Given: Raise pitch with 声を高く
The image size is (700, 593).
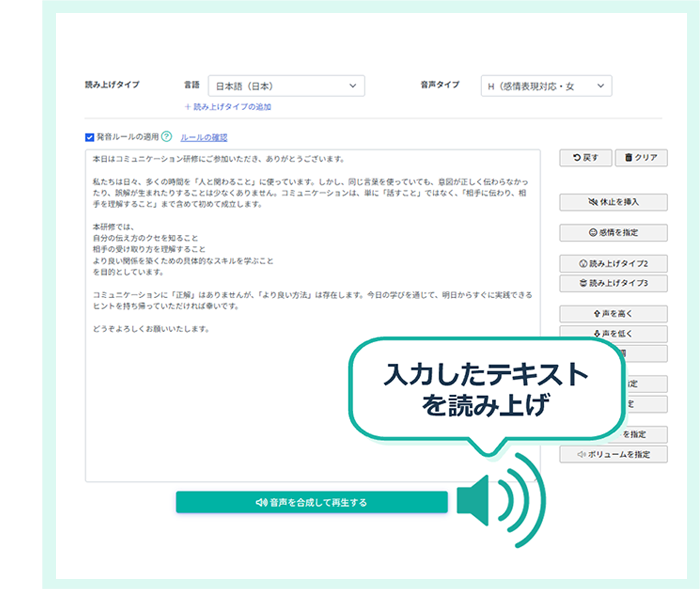Looking at the screenshot, I should point(613,314).
